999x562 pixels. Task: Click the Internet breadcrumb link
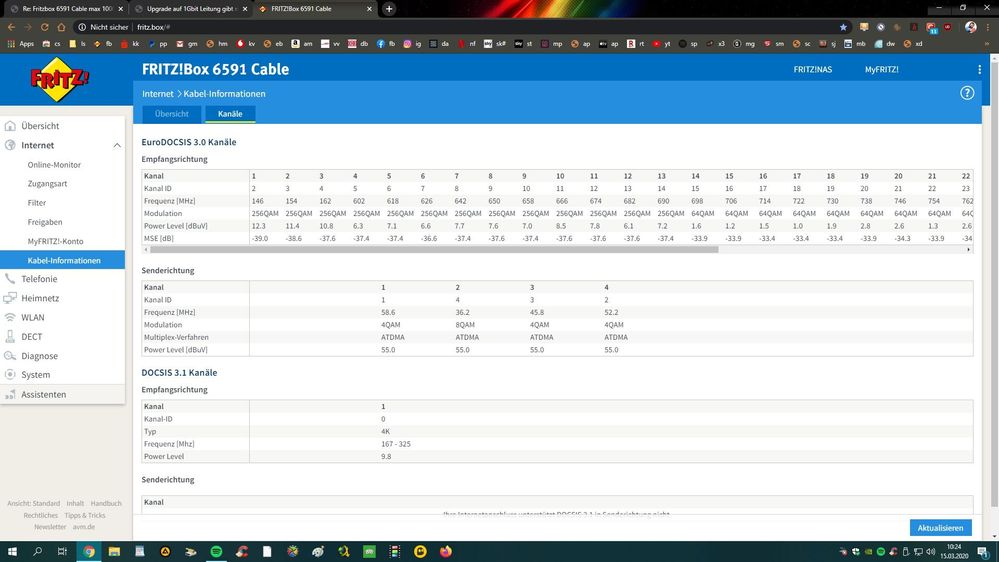pyautogui.click(x=157, y=94)
